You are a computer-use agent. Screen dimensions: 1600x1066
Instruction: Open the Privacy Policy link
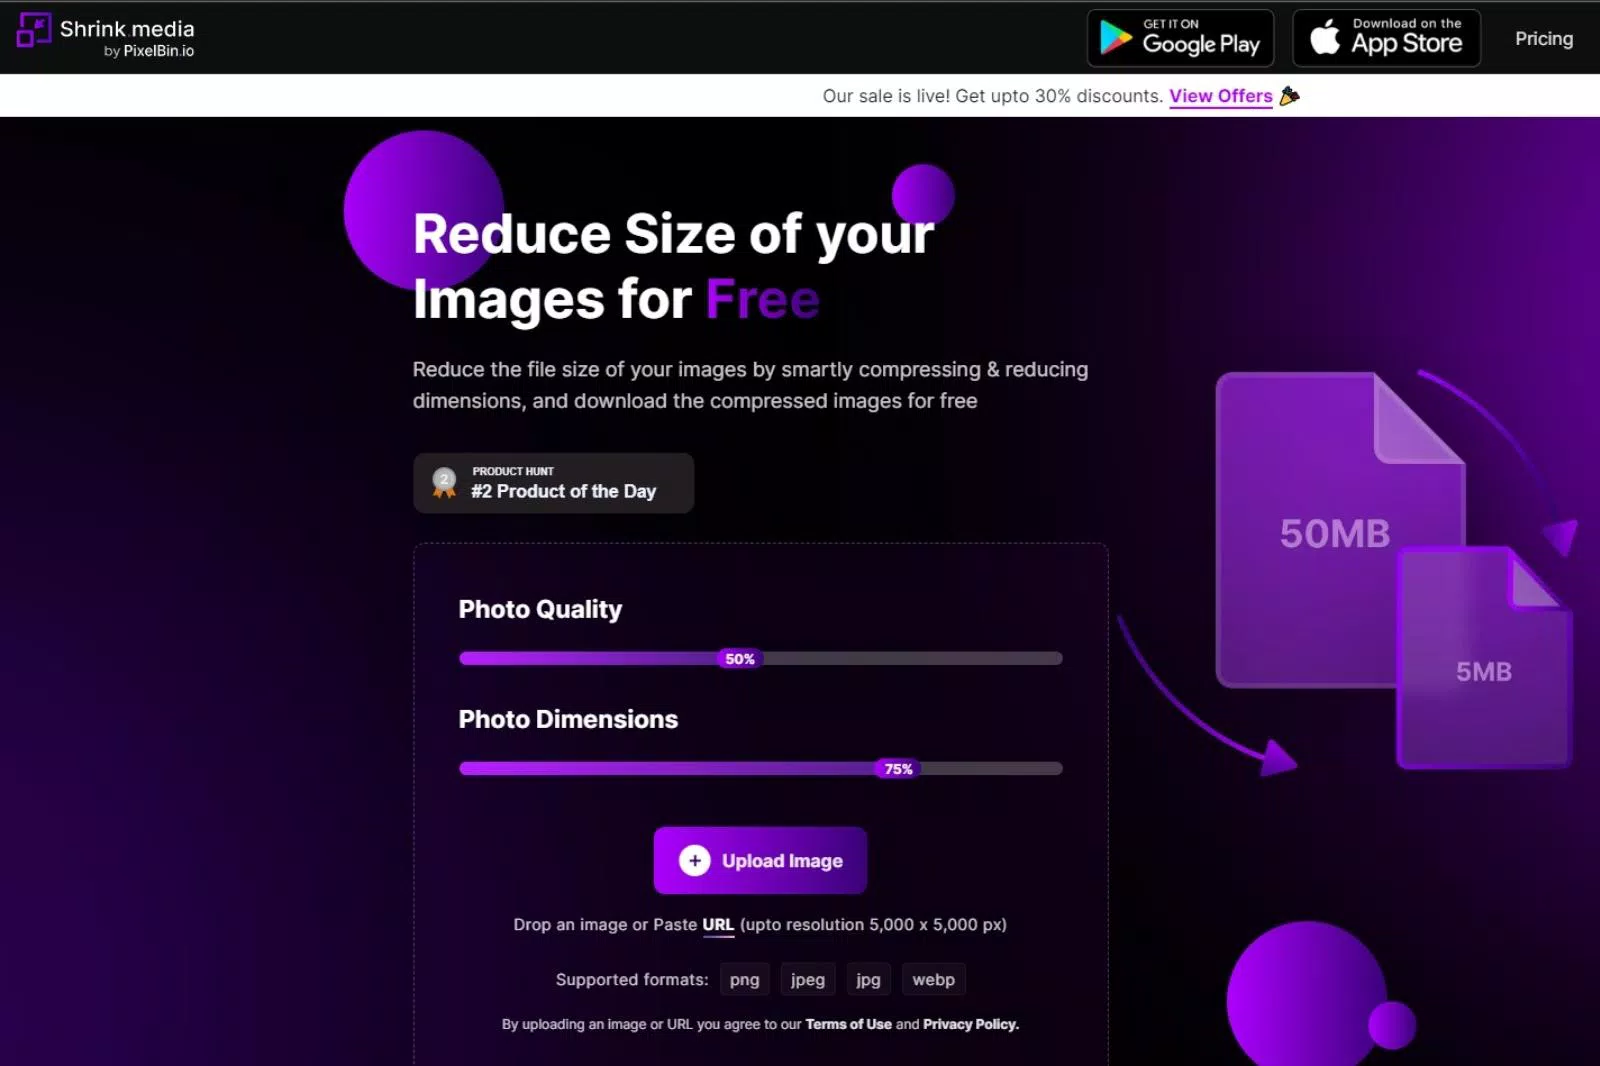tap(970, 1024)
